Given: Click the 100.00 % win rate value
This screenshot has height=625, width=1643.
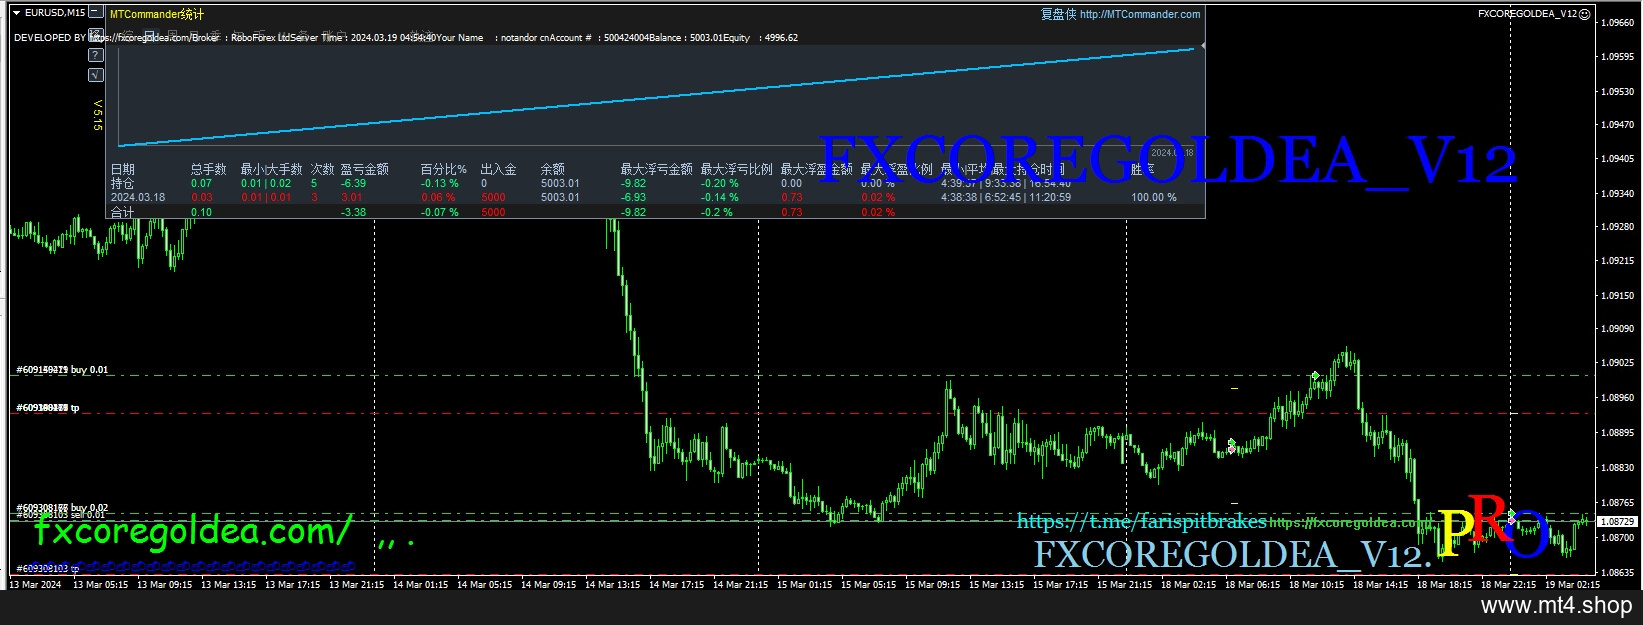Looking at the screenshot, I should coord(1154,197).
